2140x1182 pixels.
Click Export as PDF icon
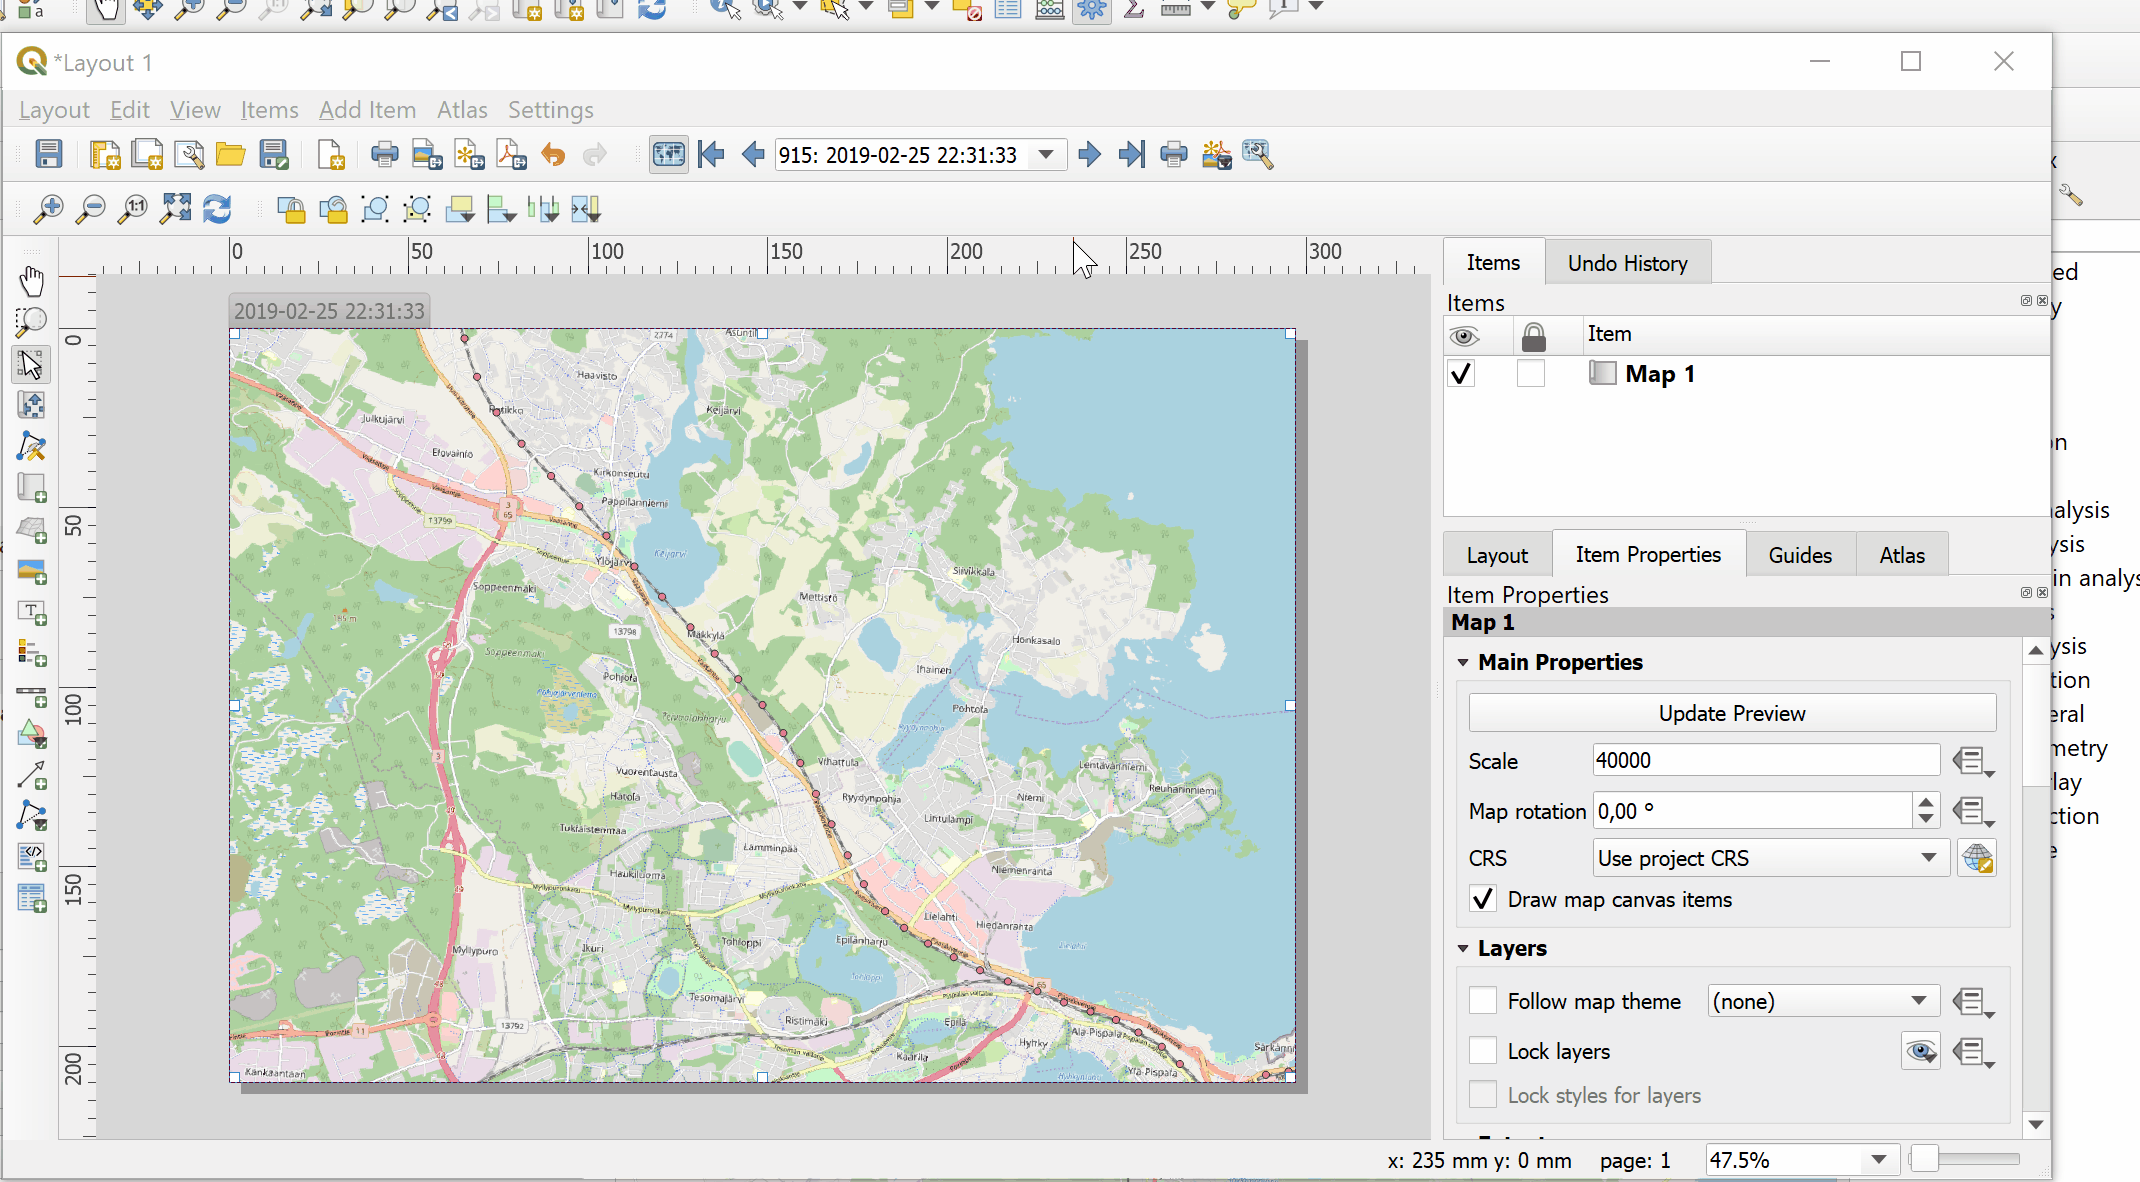pyautogui.click(x=511, y=154)
